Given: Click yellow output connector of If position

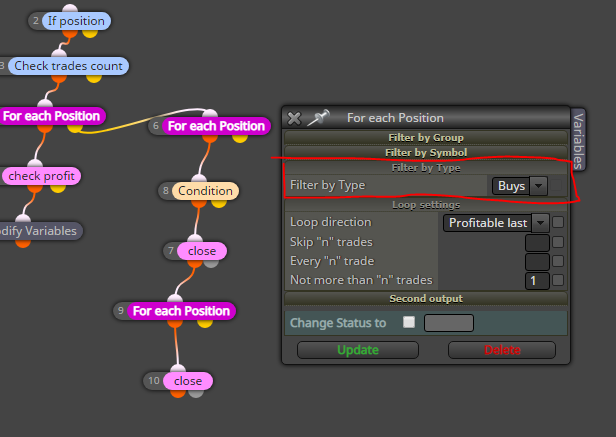Looking at the screenshot, I should pos(90,33).
